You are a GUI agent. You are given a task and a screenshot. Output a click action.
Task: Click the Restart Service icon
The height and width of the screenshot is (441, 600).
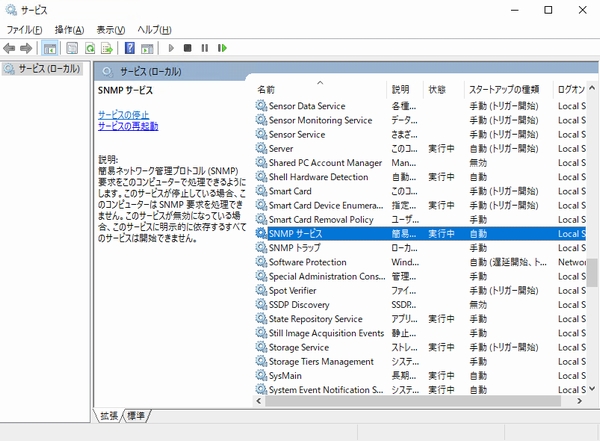click(222, 48)
